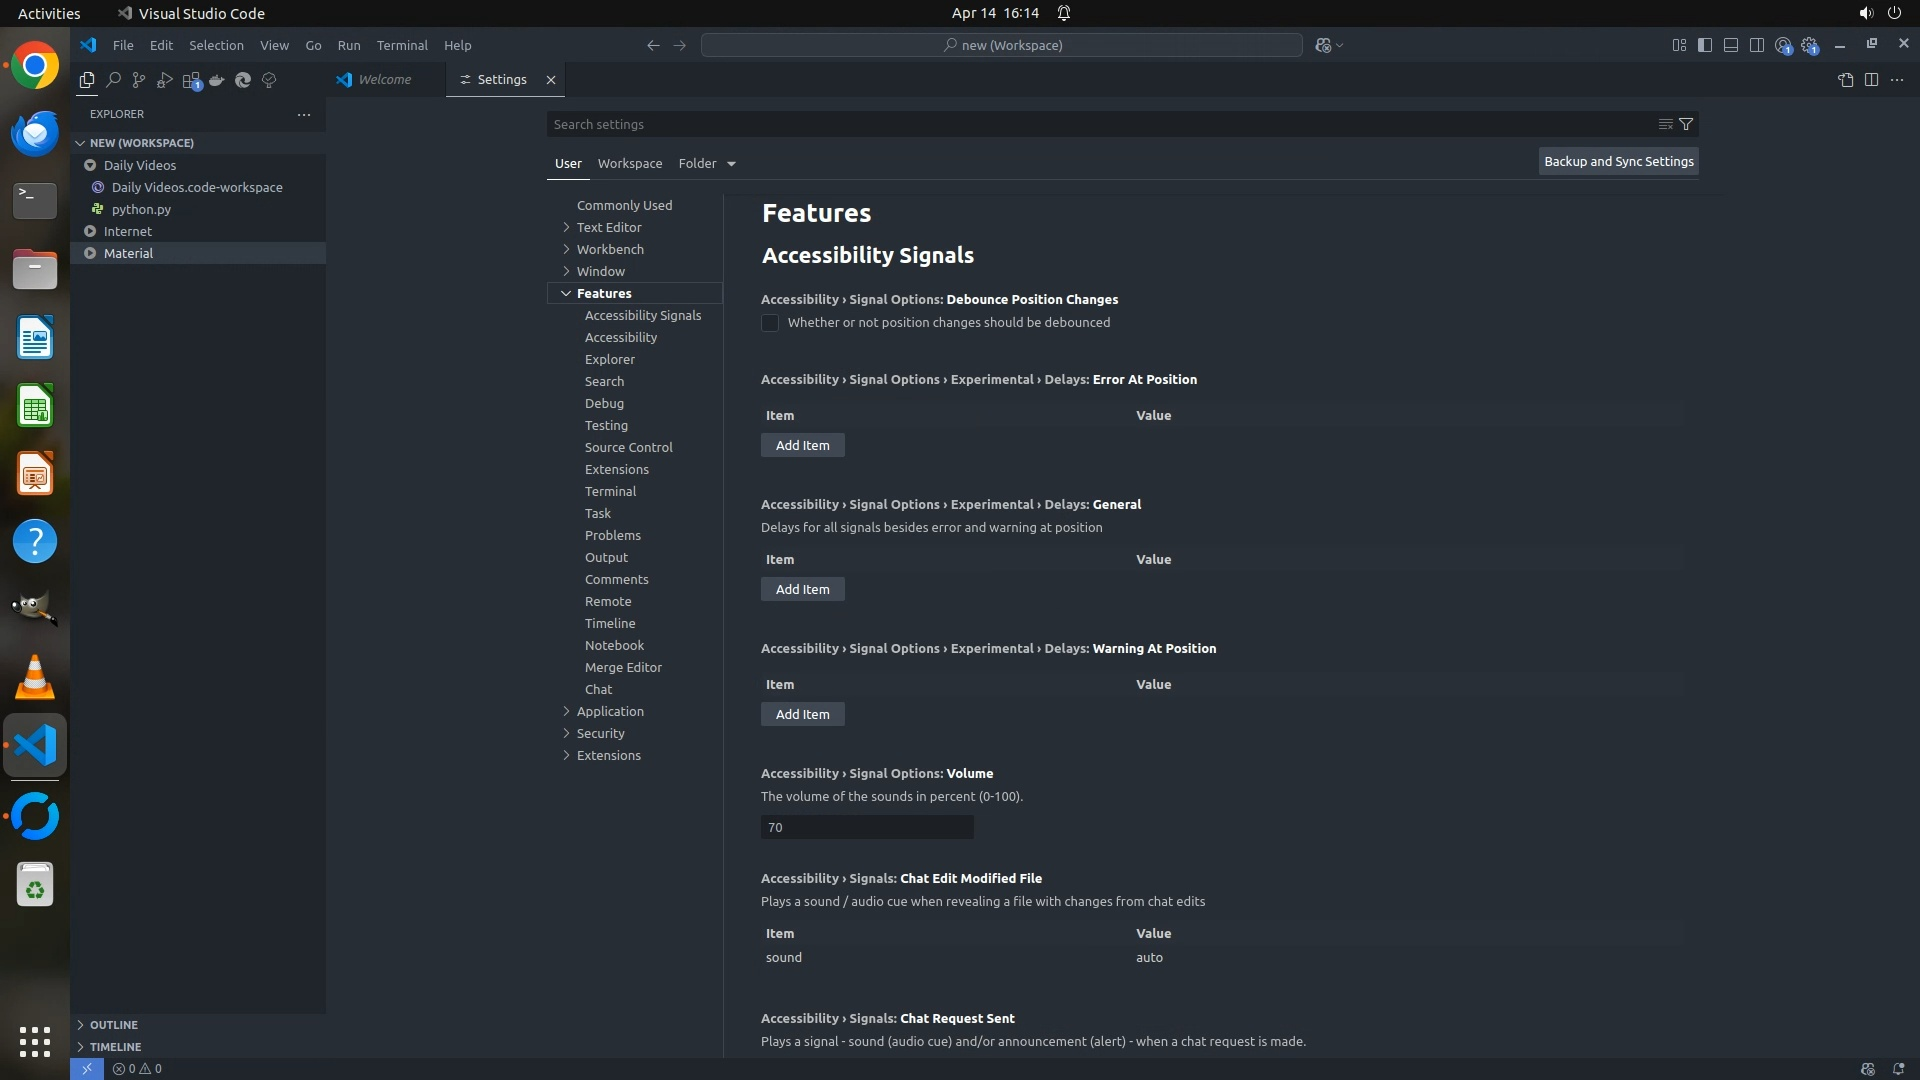Expand the Timeline section in Explorer
This screenshot has height=1080, width=1920.
[114, 1046]
